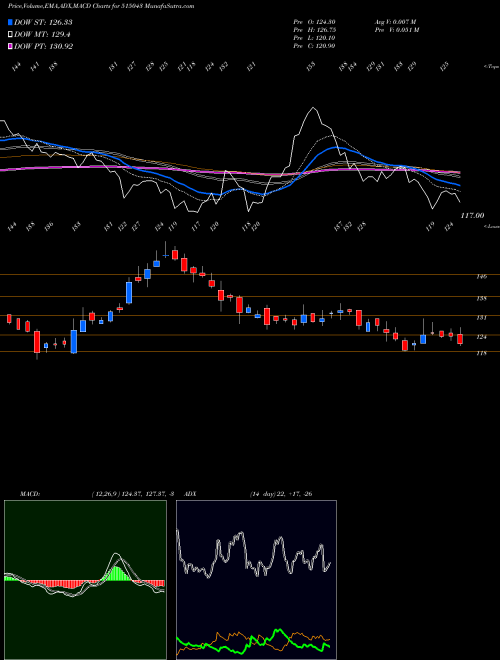
Task: Click the white DOW MT legend swatch
Action: pyautogui.click(x=10, y=35)
